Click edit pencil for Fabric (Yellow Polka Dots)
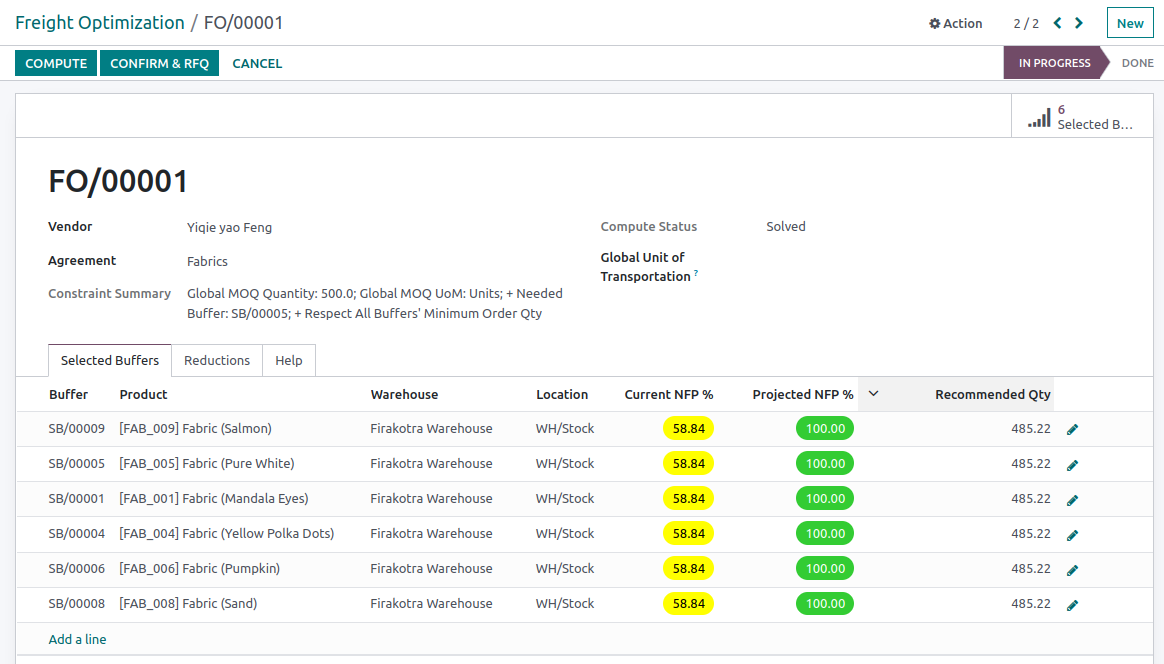This screenshot has width=1164, height=664. click(x=1072, y=534)
